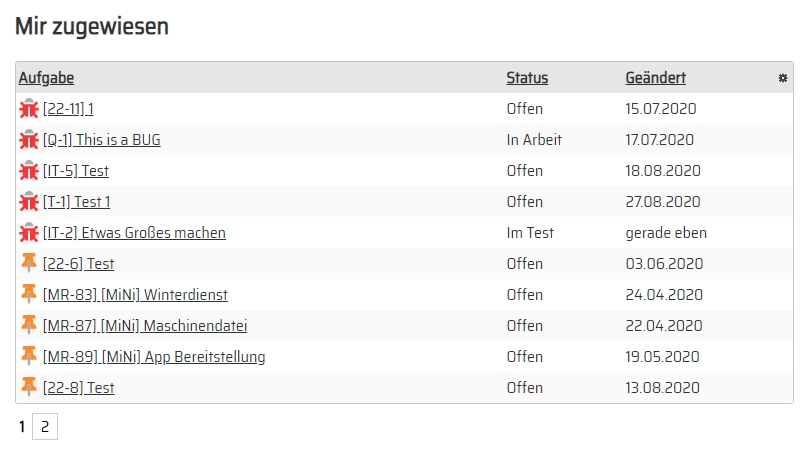Go to page 2 of the list
The height and width of the screenshot is (453, 804).
[x=45, y=426]
